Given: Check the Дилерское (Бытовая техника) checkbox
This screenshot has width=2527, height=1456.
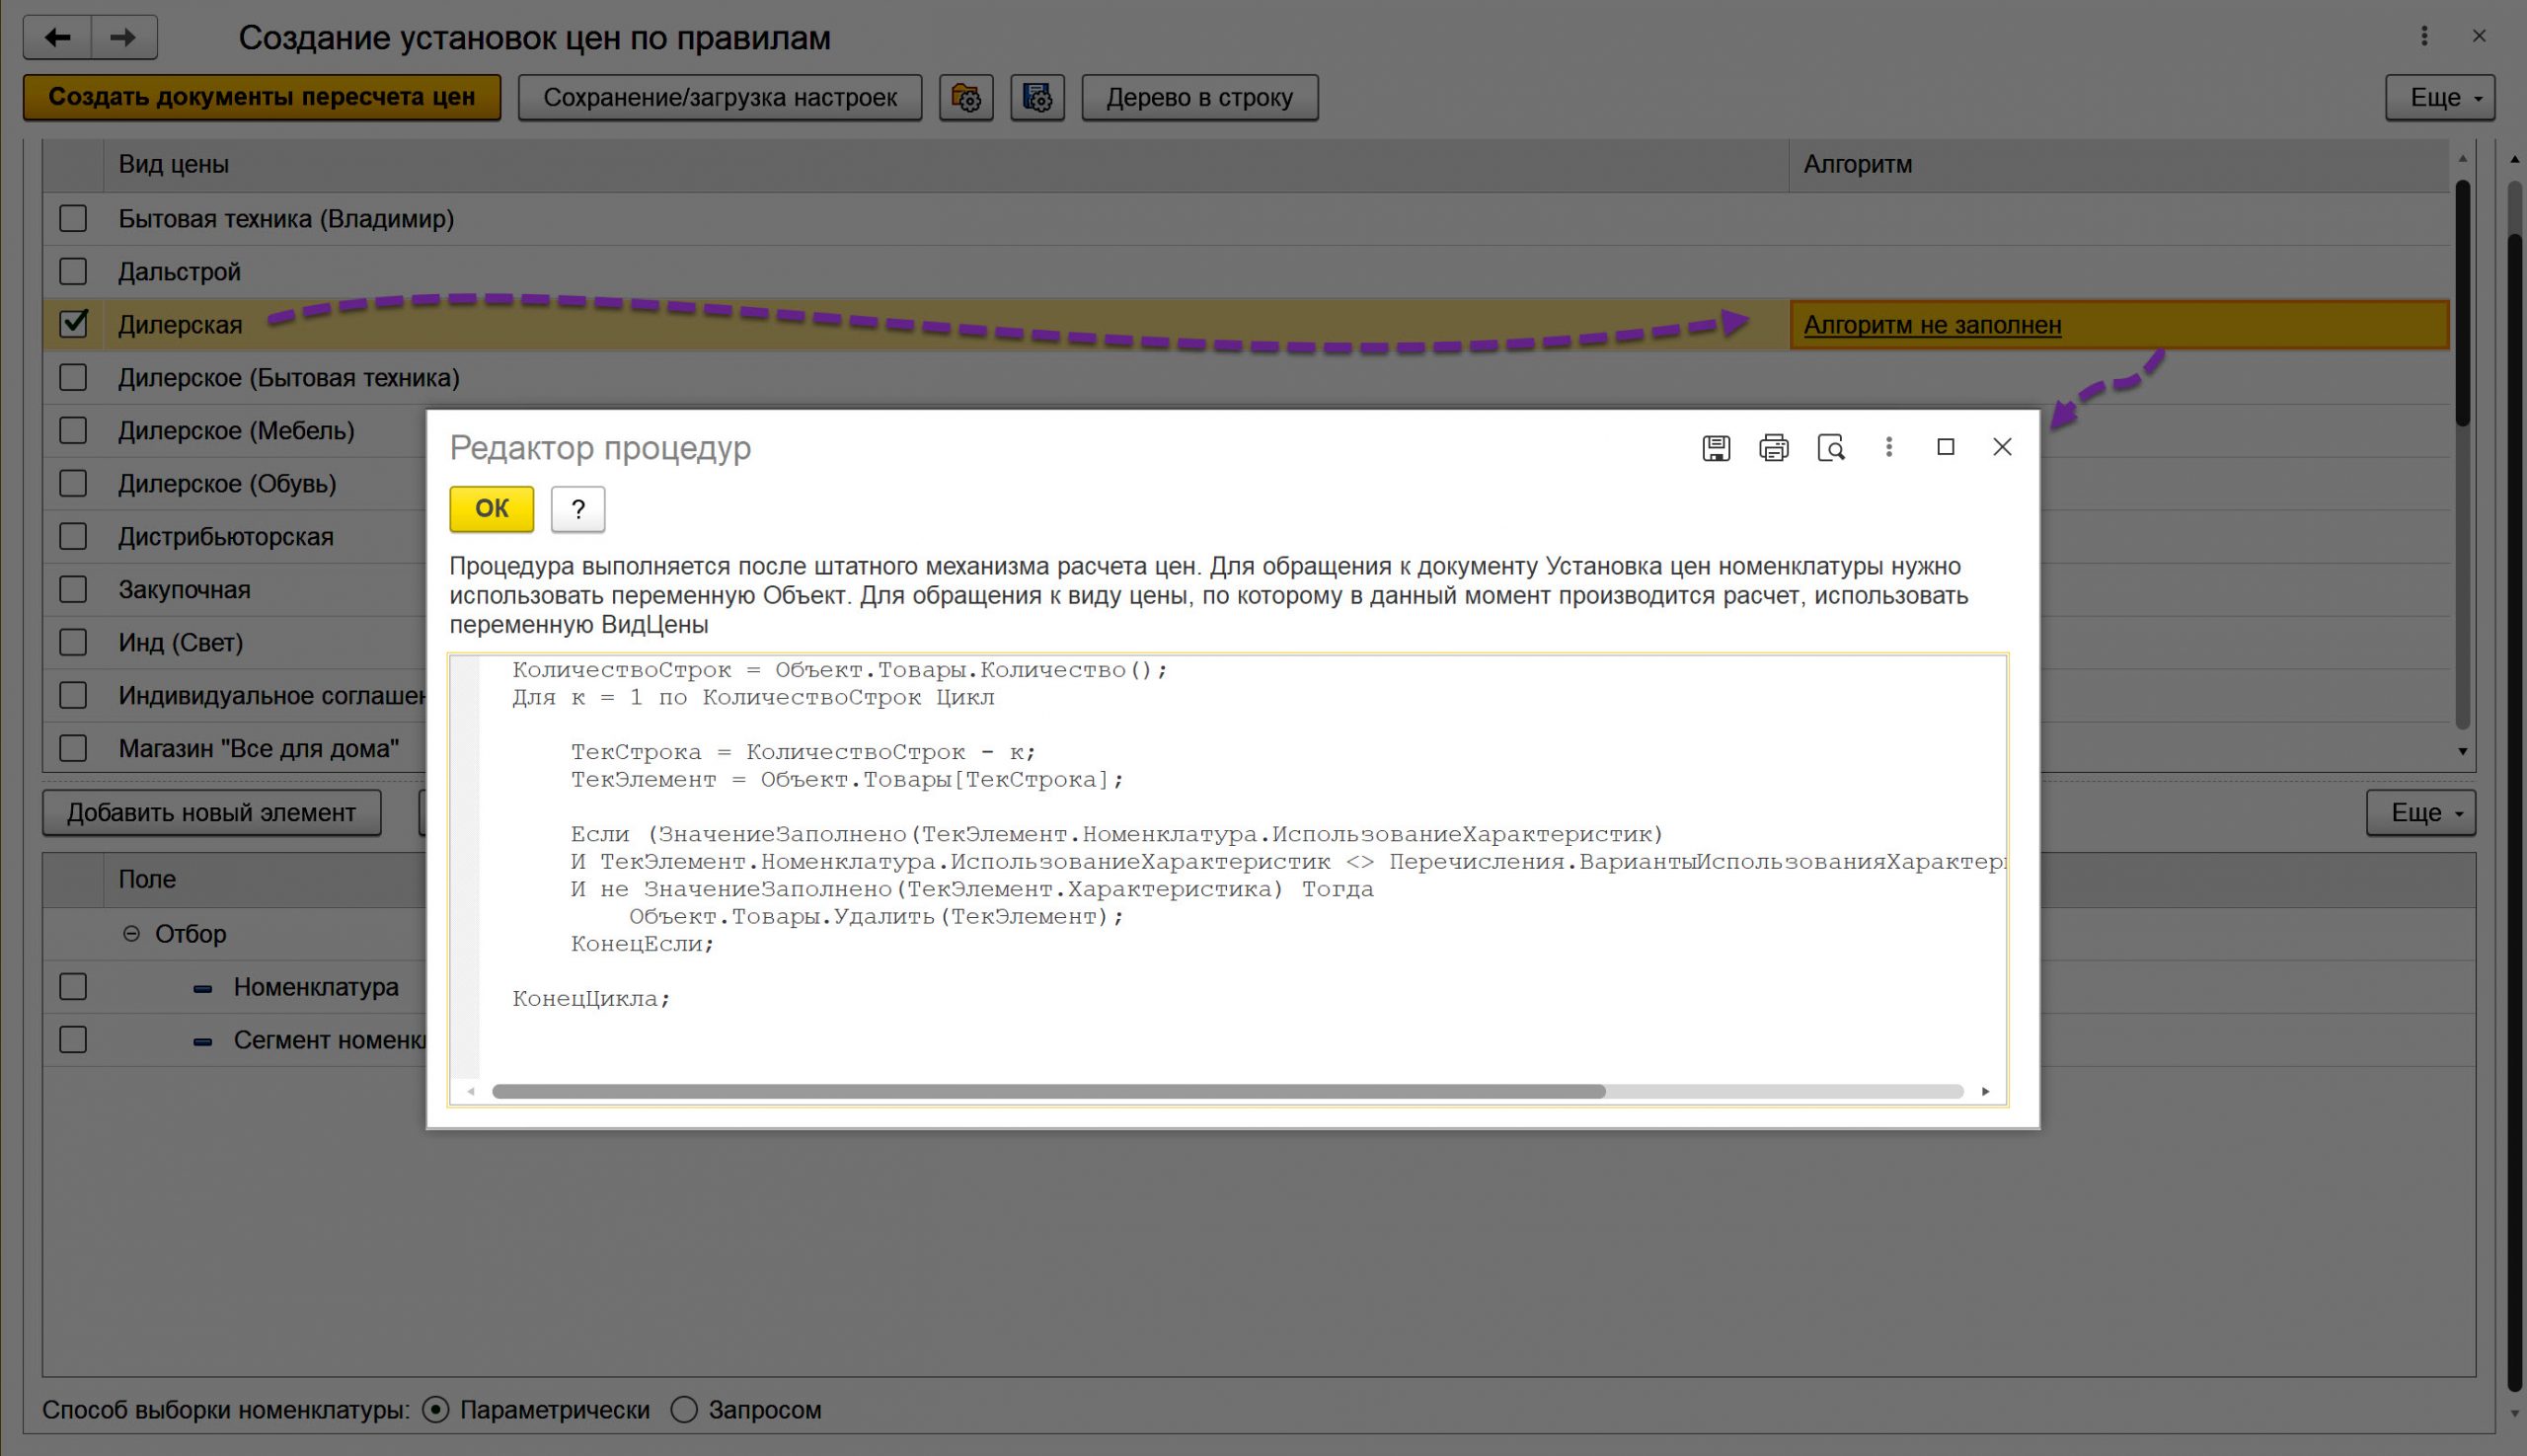Looking at the screenshot, I should coord(73,377).
